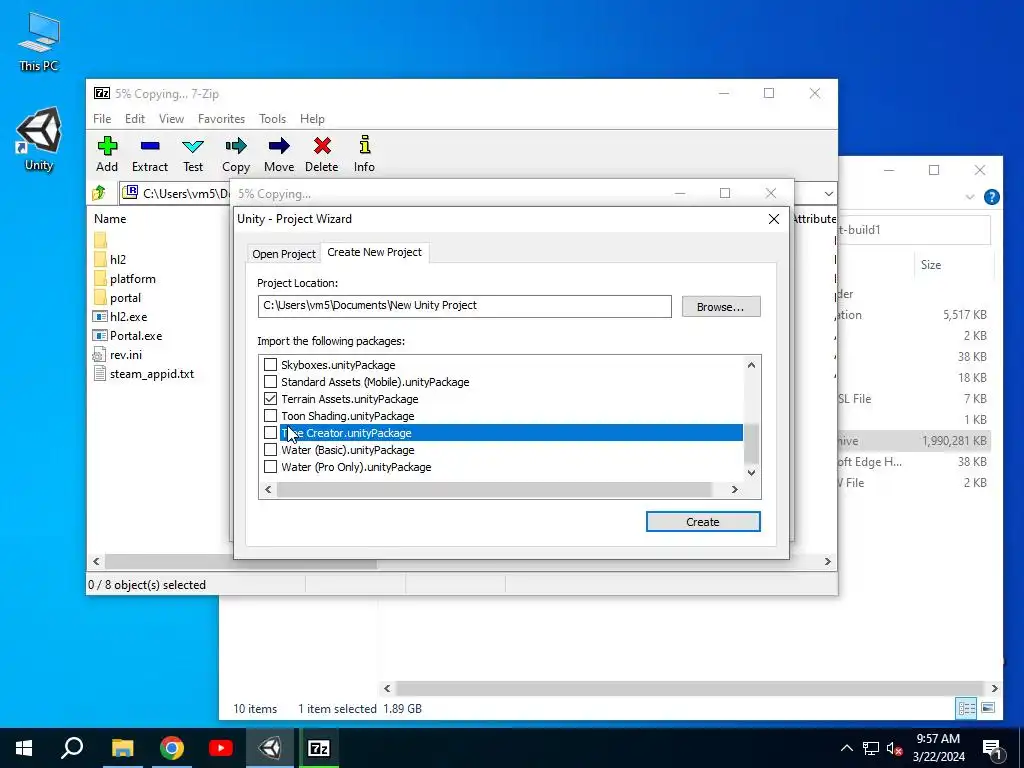
Task: Expand the 7-Zip address path dropdown
Action: (828, 193)
